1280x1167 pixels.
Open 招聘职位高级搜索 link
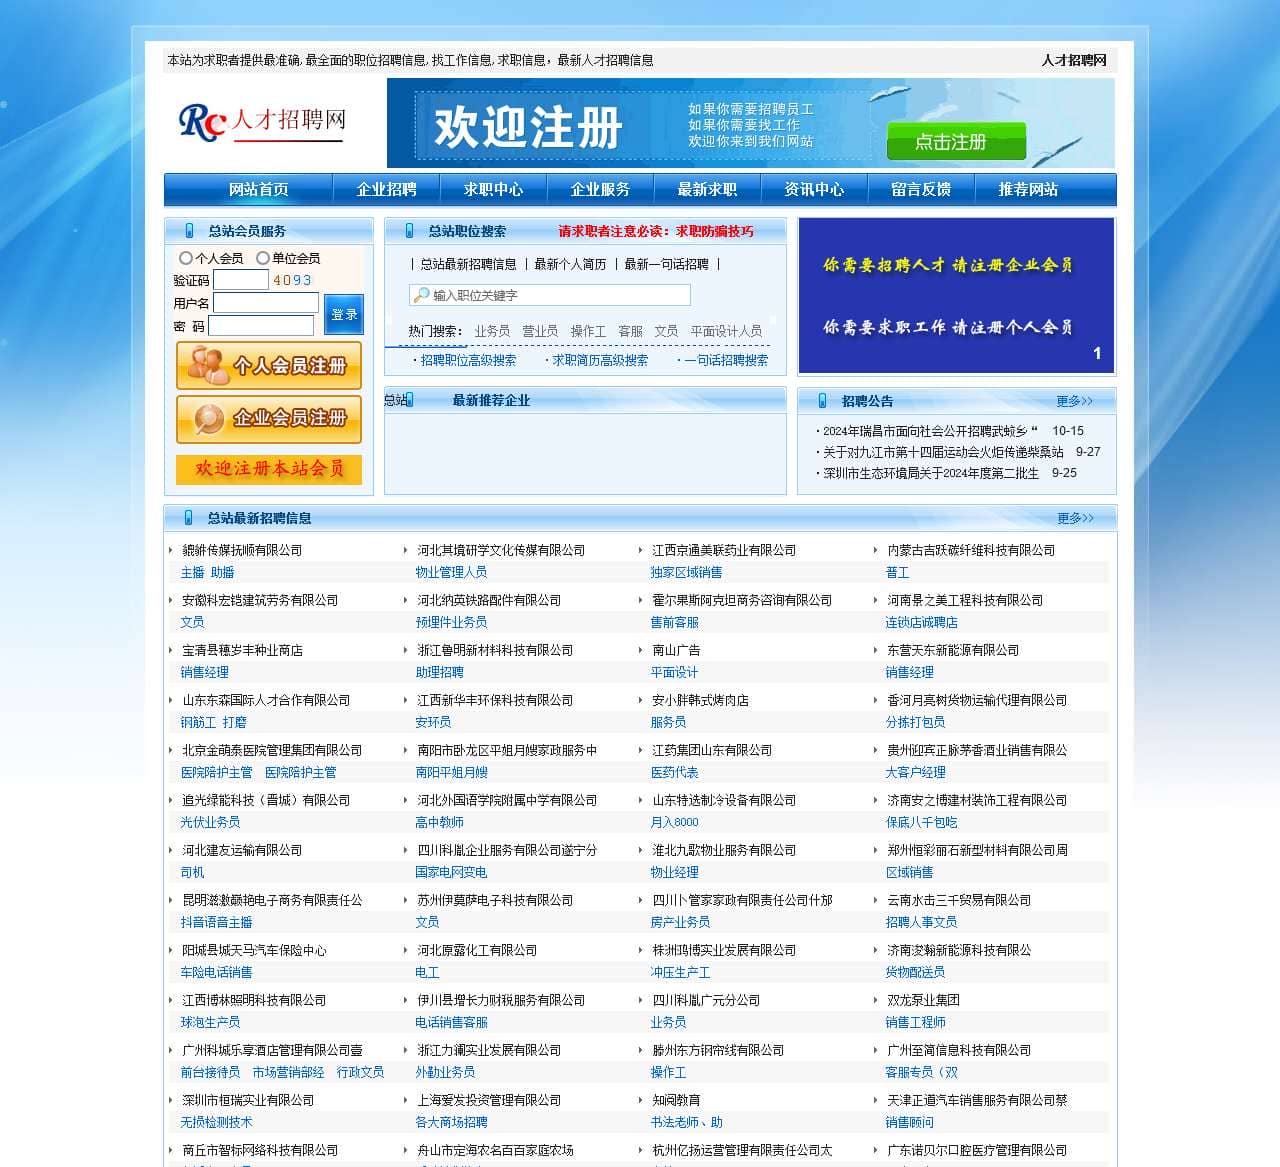(x=468, y=360)
